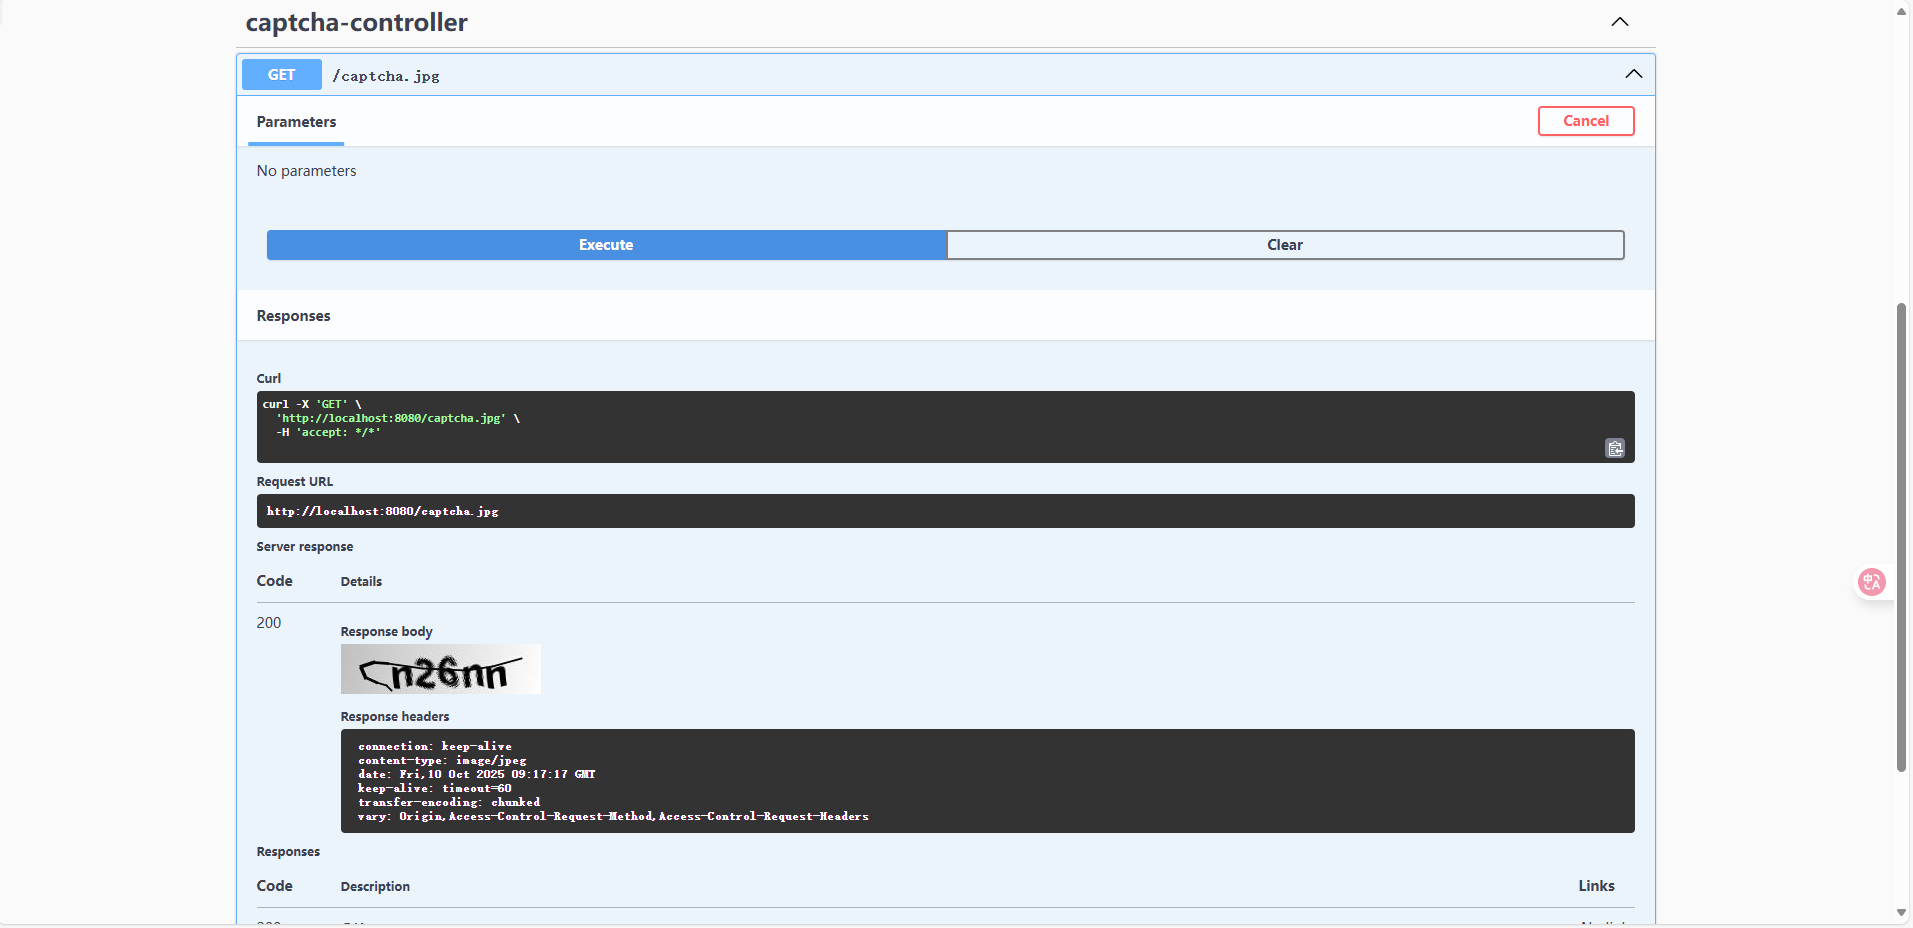Click inside the Curl command code block

900,426
